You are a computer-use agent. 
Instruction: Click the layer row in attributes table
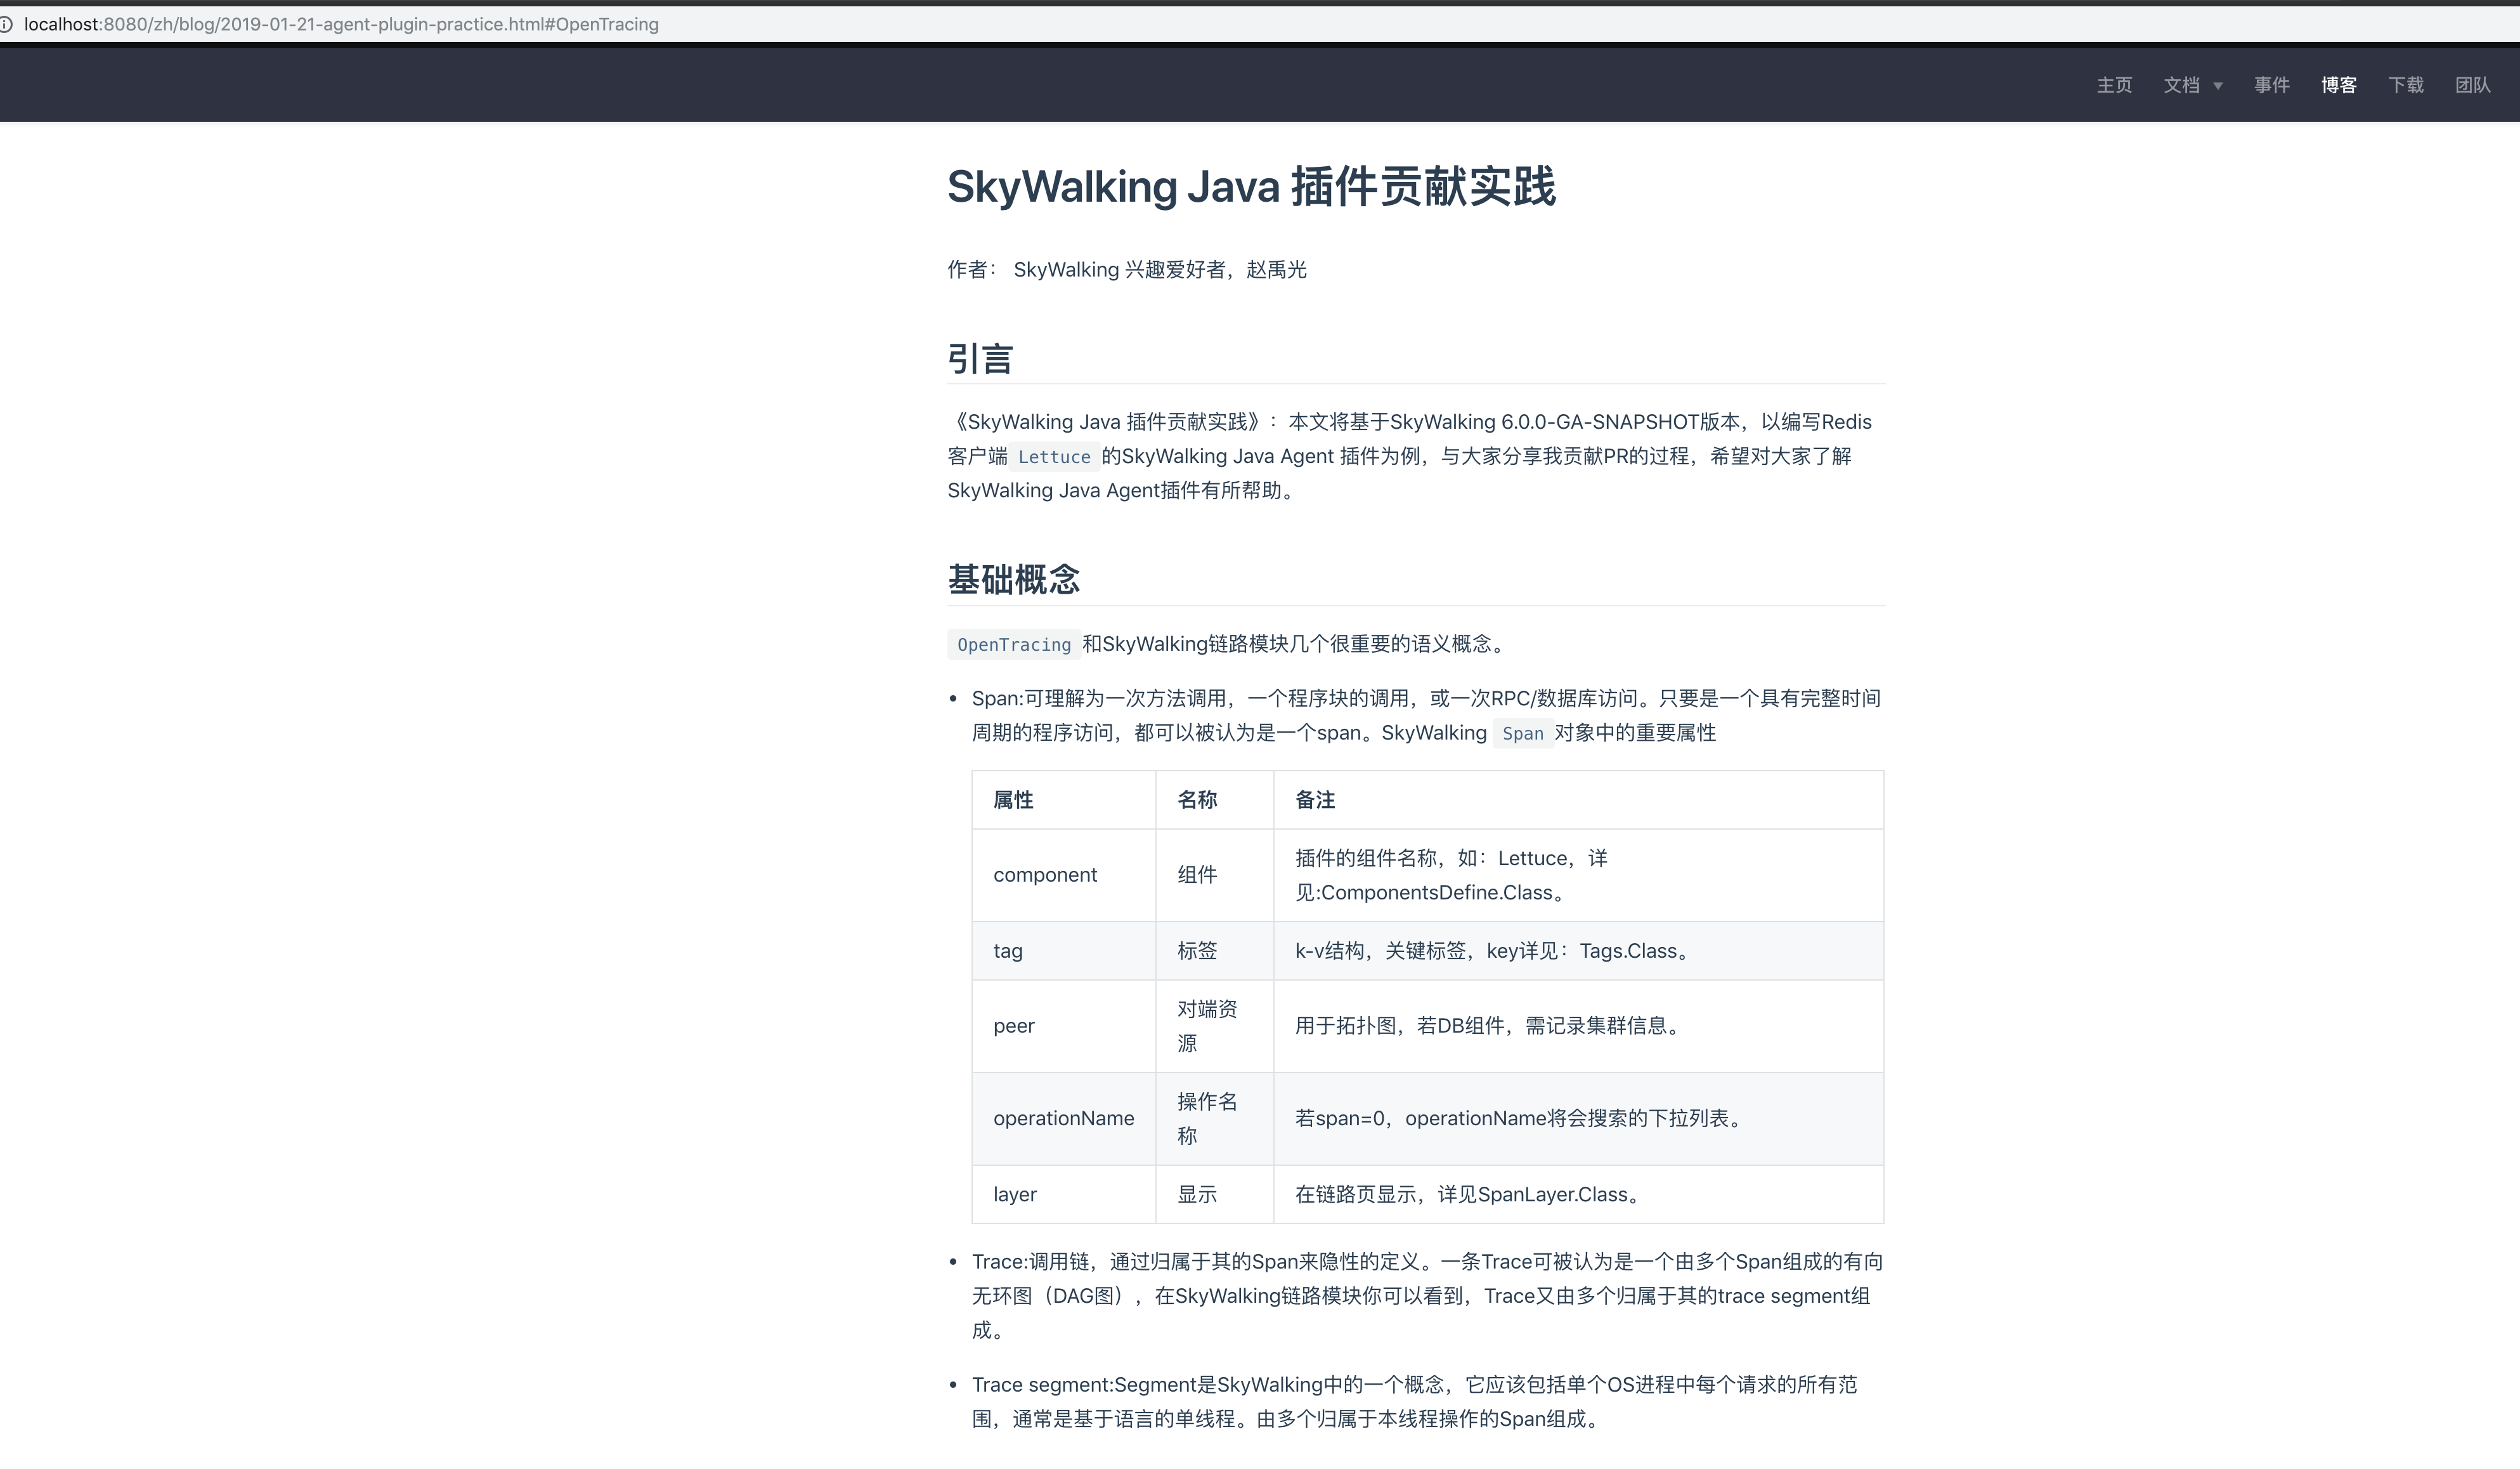pos(1014,1194)
